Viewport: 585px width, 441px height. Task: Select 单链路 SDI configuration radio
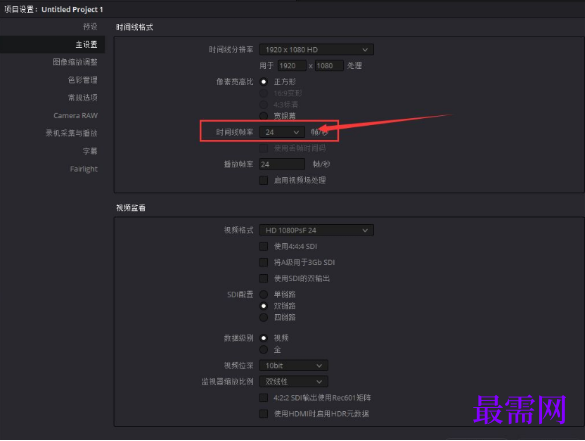(x=264, y=294)
